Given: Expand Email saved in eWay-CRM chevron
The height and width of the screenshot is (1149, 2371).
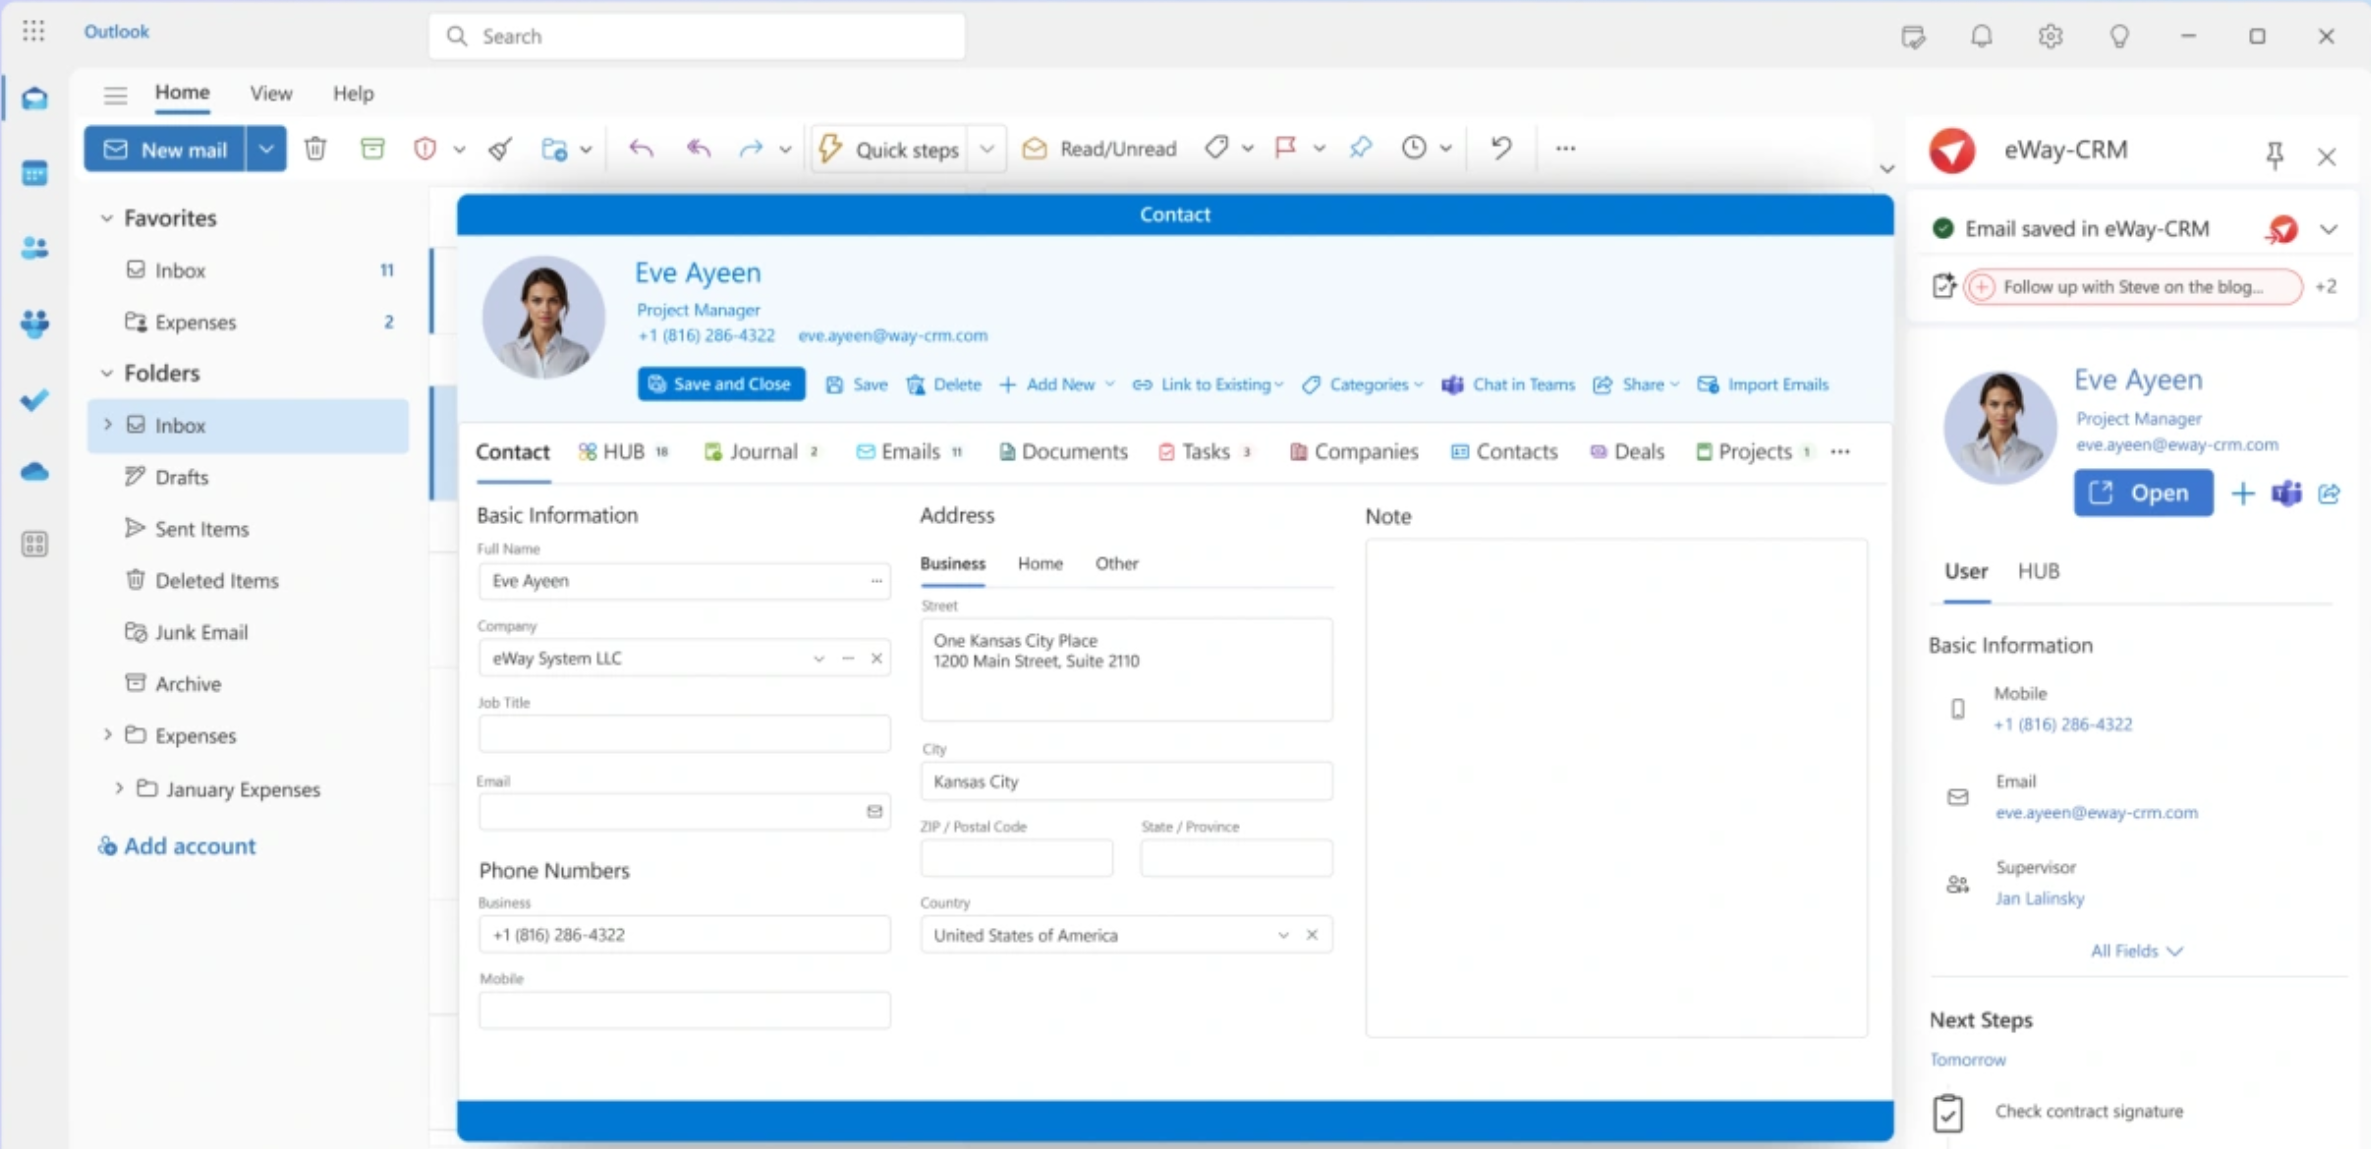Looking at the screenshot, I should [2329, 229].
